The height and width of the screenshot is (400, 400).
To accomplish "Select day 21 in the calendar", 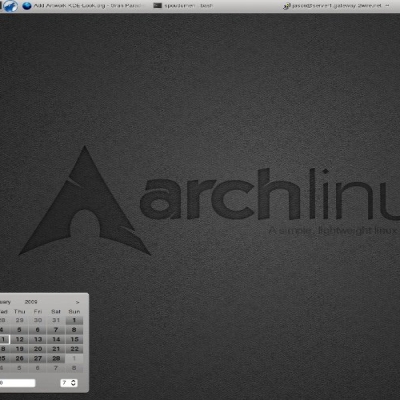I will click(56, 349).
